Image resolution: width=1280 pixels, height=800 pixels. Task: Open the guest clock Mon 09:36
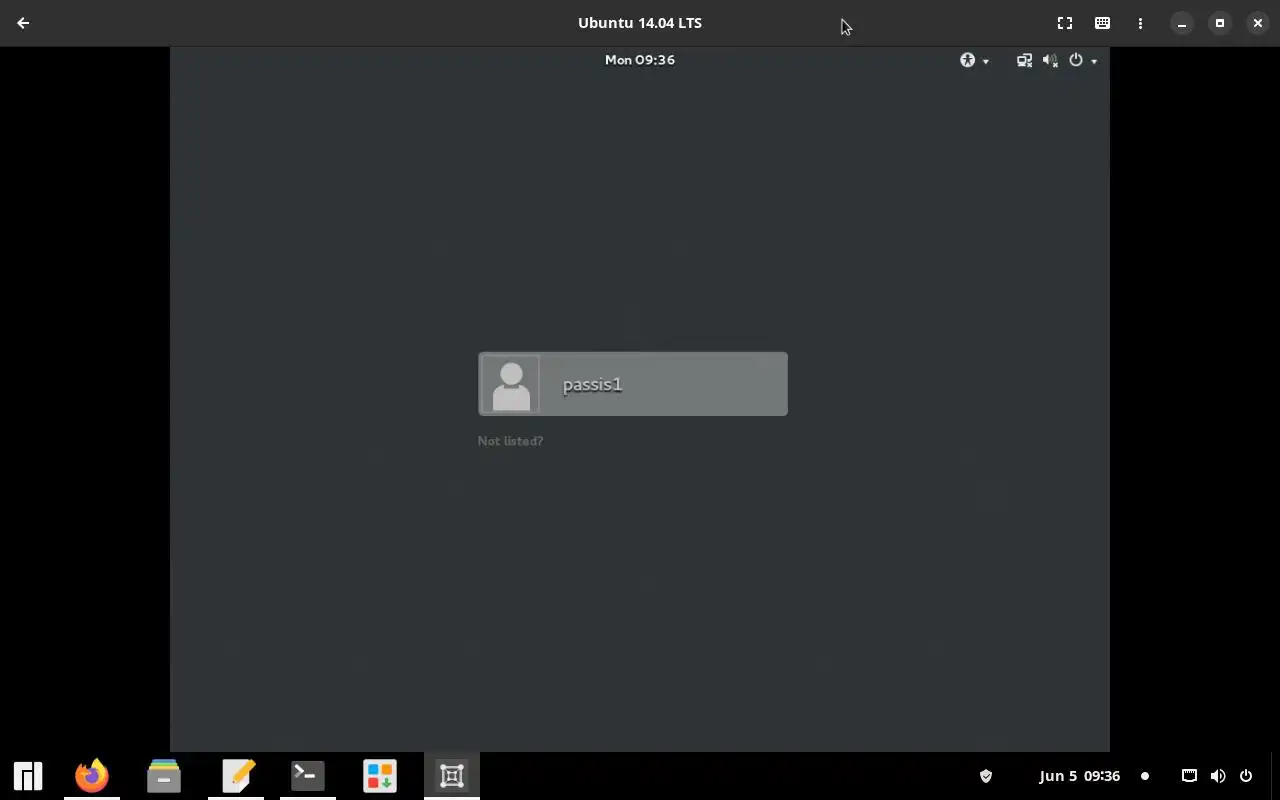pyautogui.click(x=640, y=60)
